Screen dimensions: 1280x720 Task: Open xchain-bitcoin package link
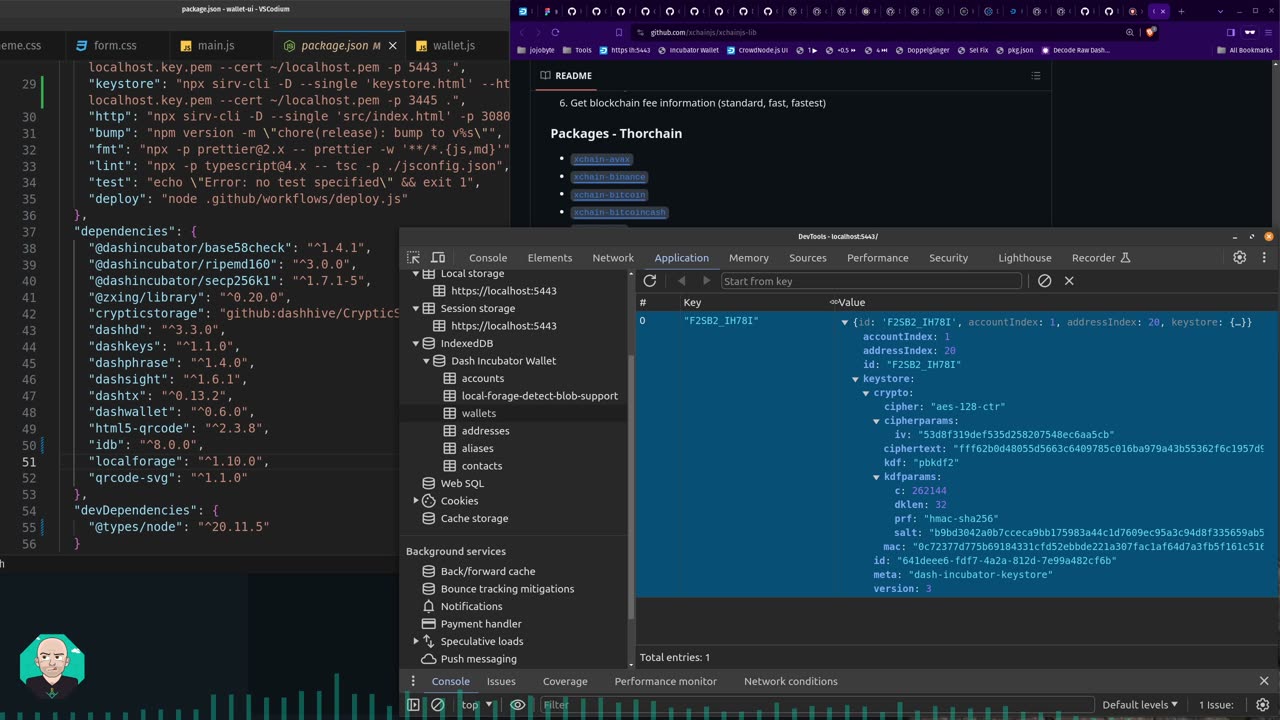pos(609,195)
